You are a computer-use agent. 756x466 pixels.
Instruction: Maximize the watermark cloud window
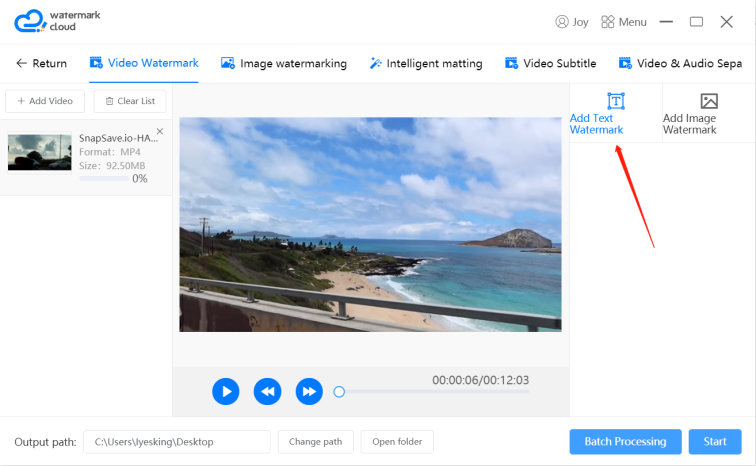[x=696, y=22]
